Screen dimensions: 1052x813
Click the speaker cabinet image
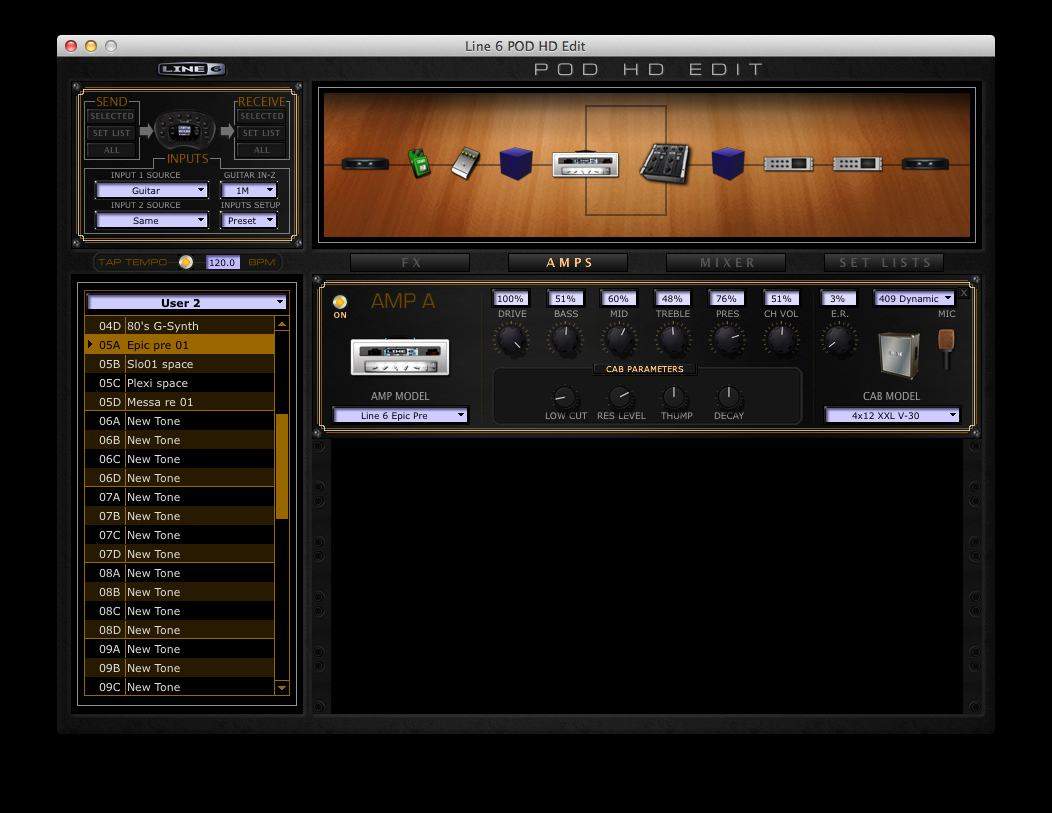click(898, 355)
